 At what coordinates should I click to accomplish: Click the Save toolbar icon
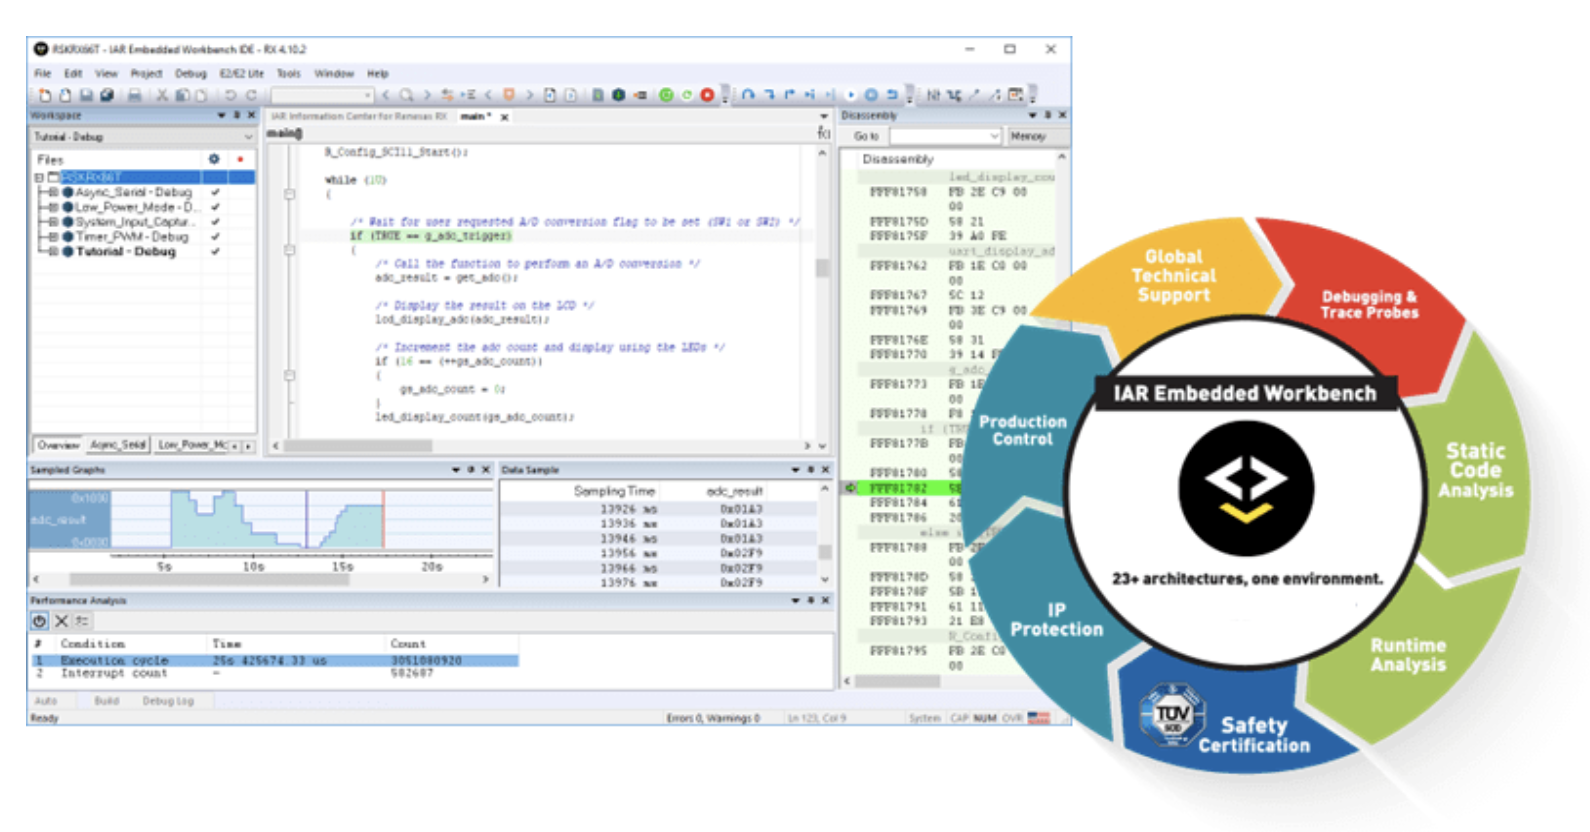click(86, 95)
